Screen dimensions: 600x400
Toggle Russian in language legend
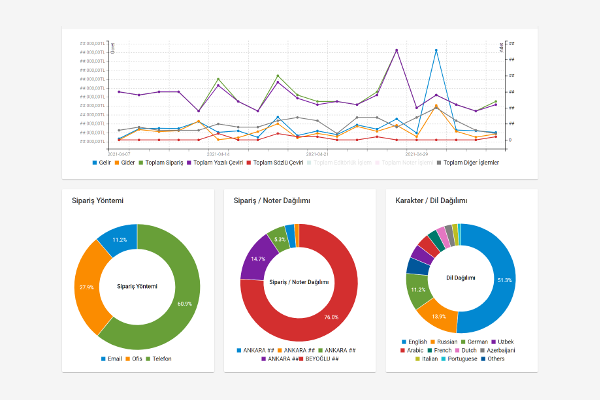(x=443, y=342)
